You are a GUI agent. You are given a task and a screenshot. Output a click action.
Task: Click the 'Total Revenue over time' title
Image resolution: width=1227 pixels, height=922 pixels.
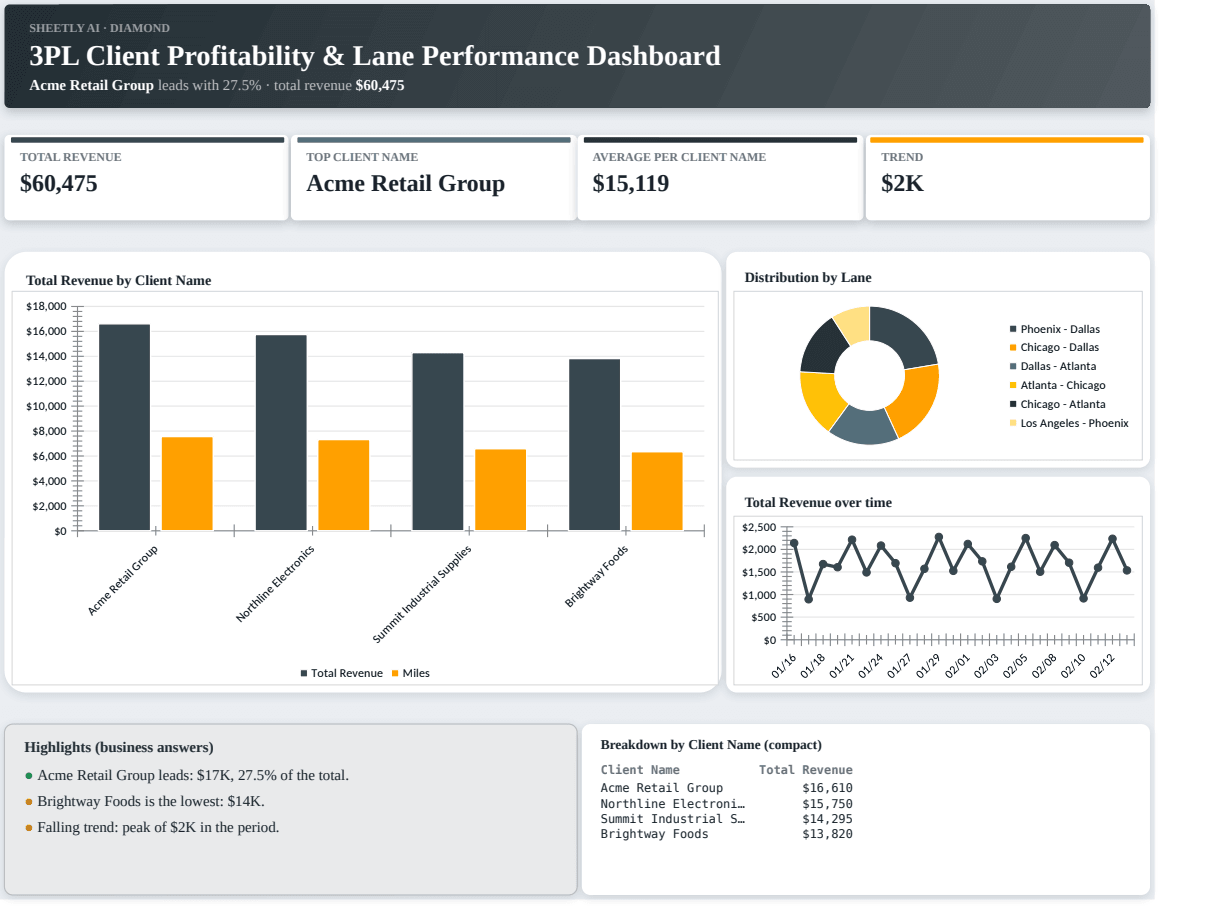[x=818, y=503]
